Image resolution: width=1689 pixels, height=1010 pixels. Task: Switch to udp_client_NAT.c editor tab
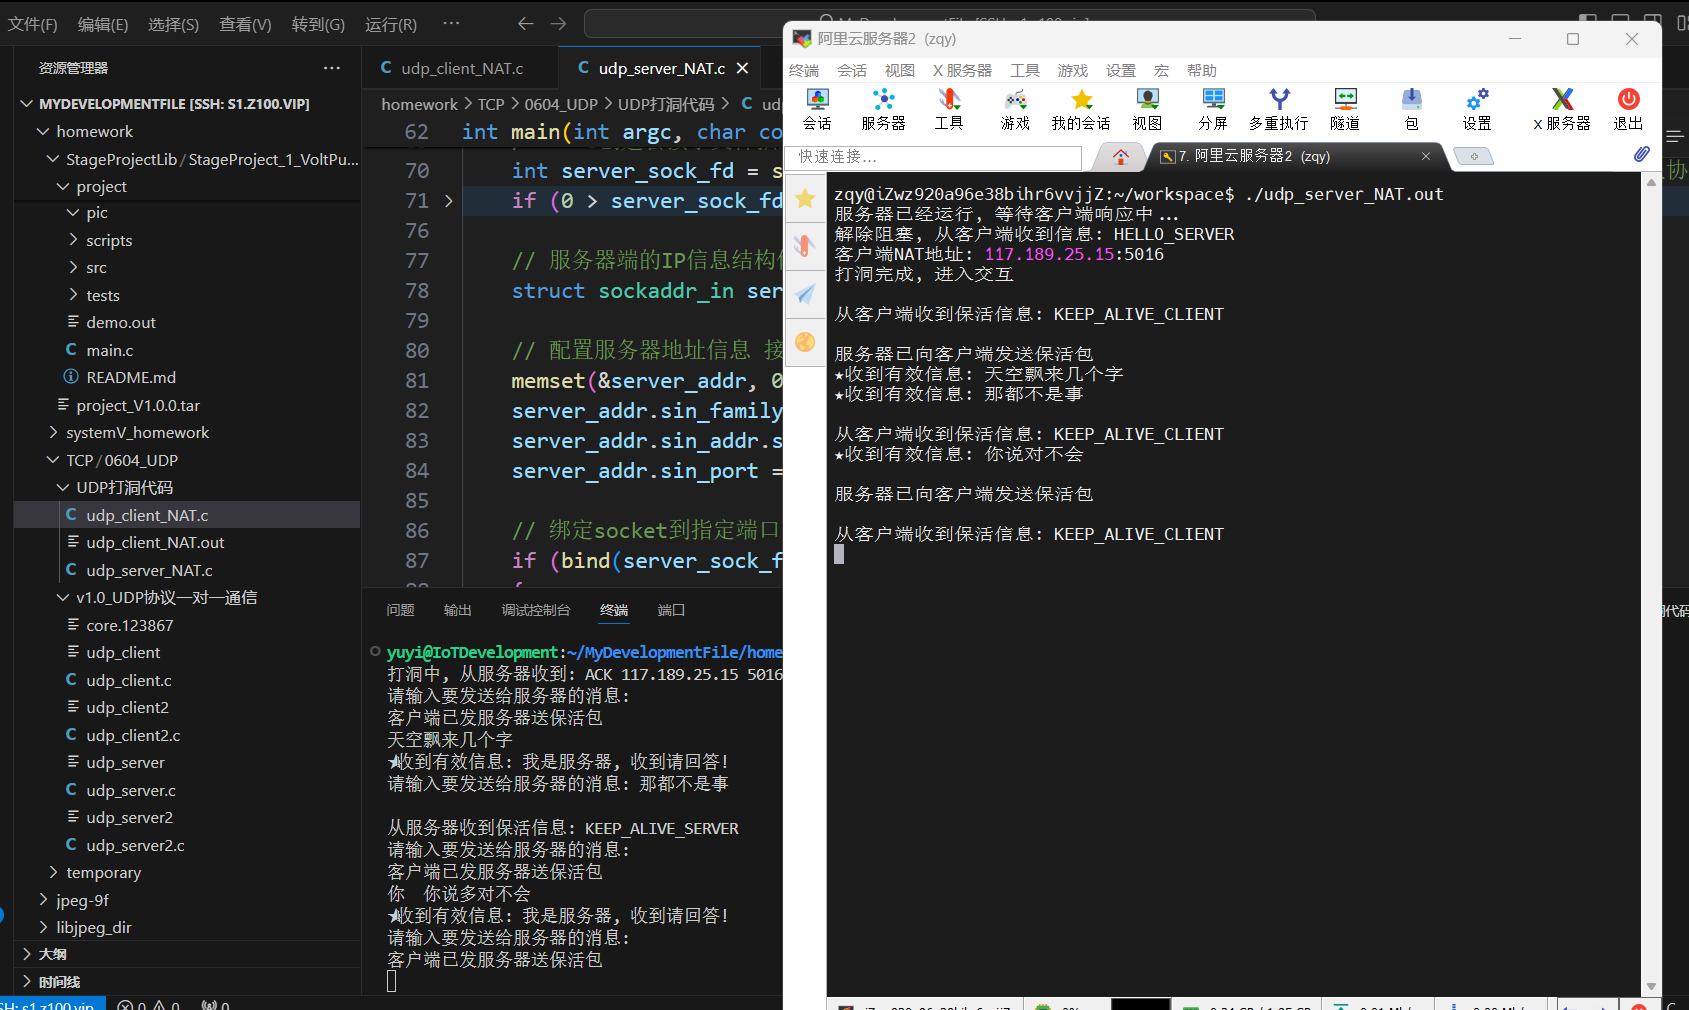(459, 68)
